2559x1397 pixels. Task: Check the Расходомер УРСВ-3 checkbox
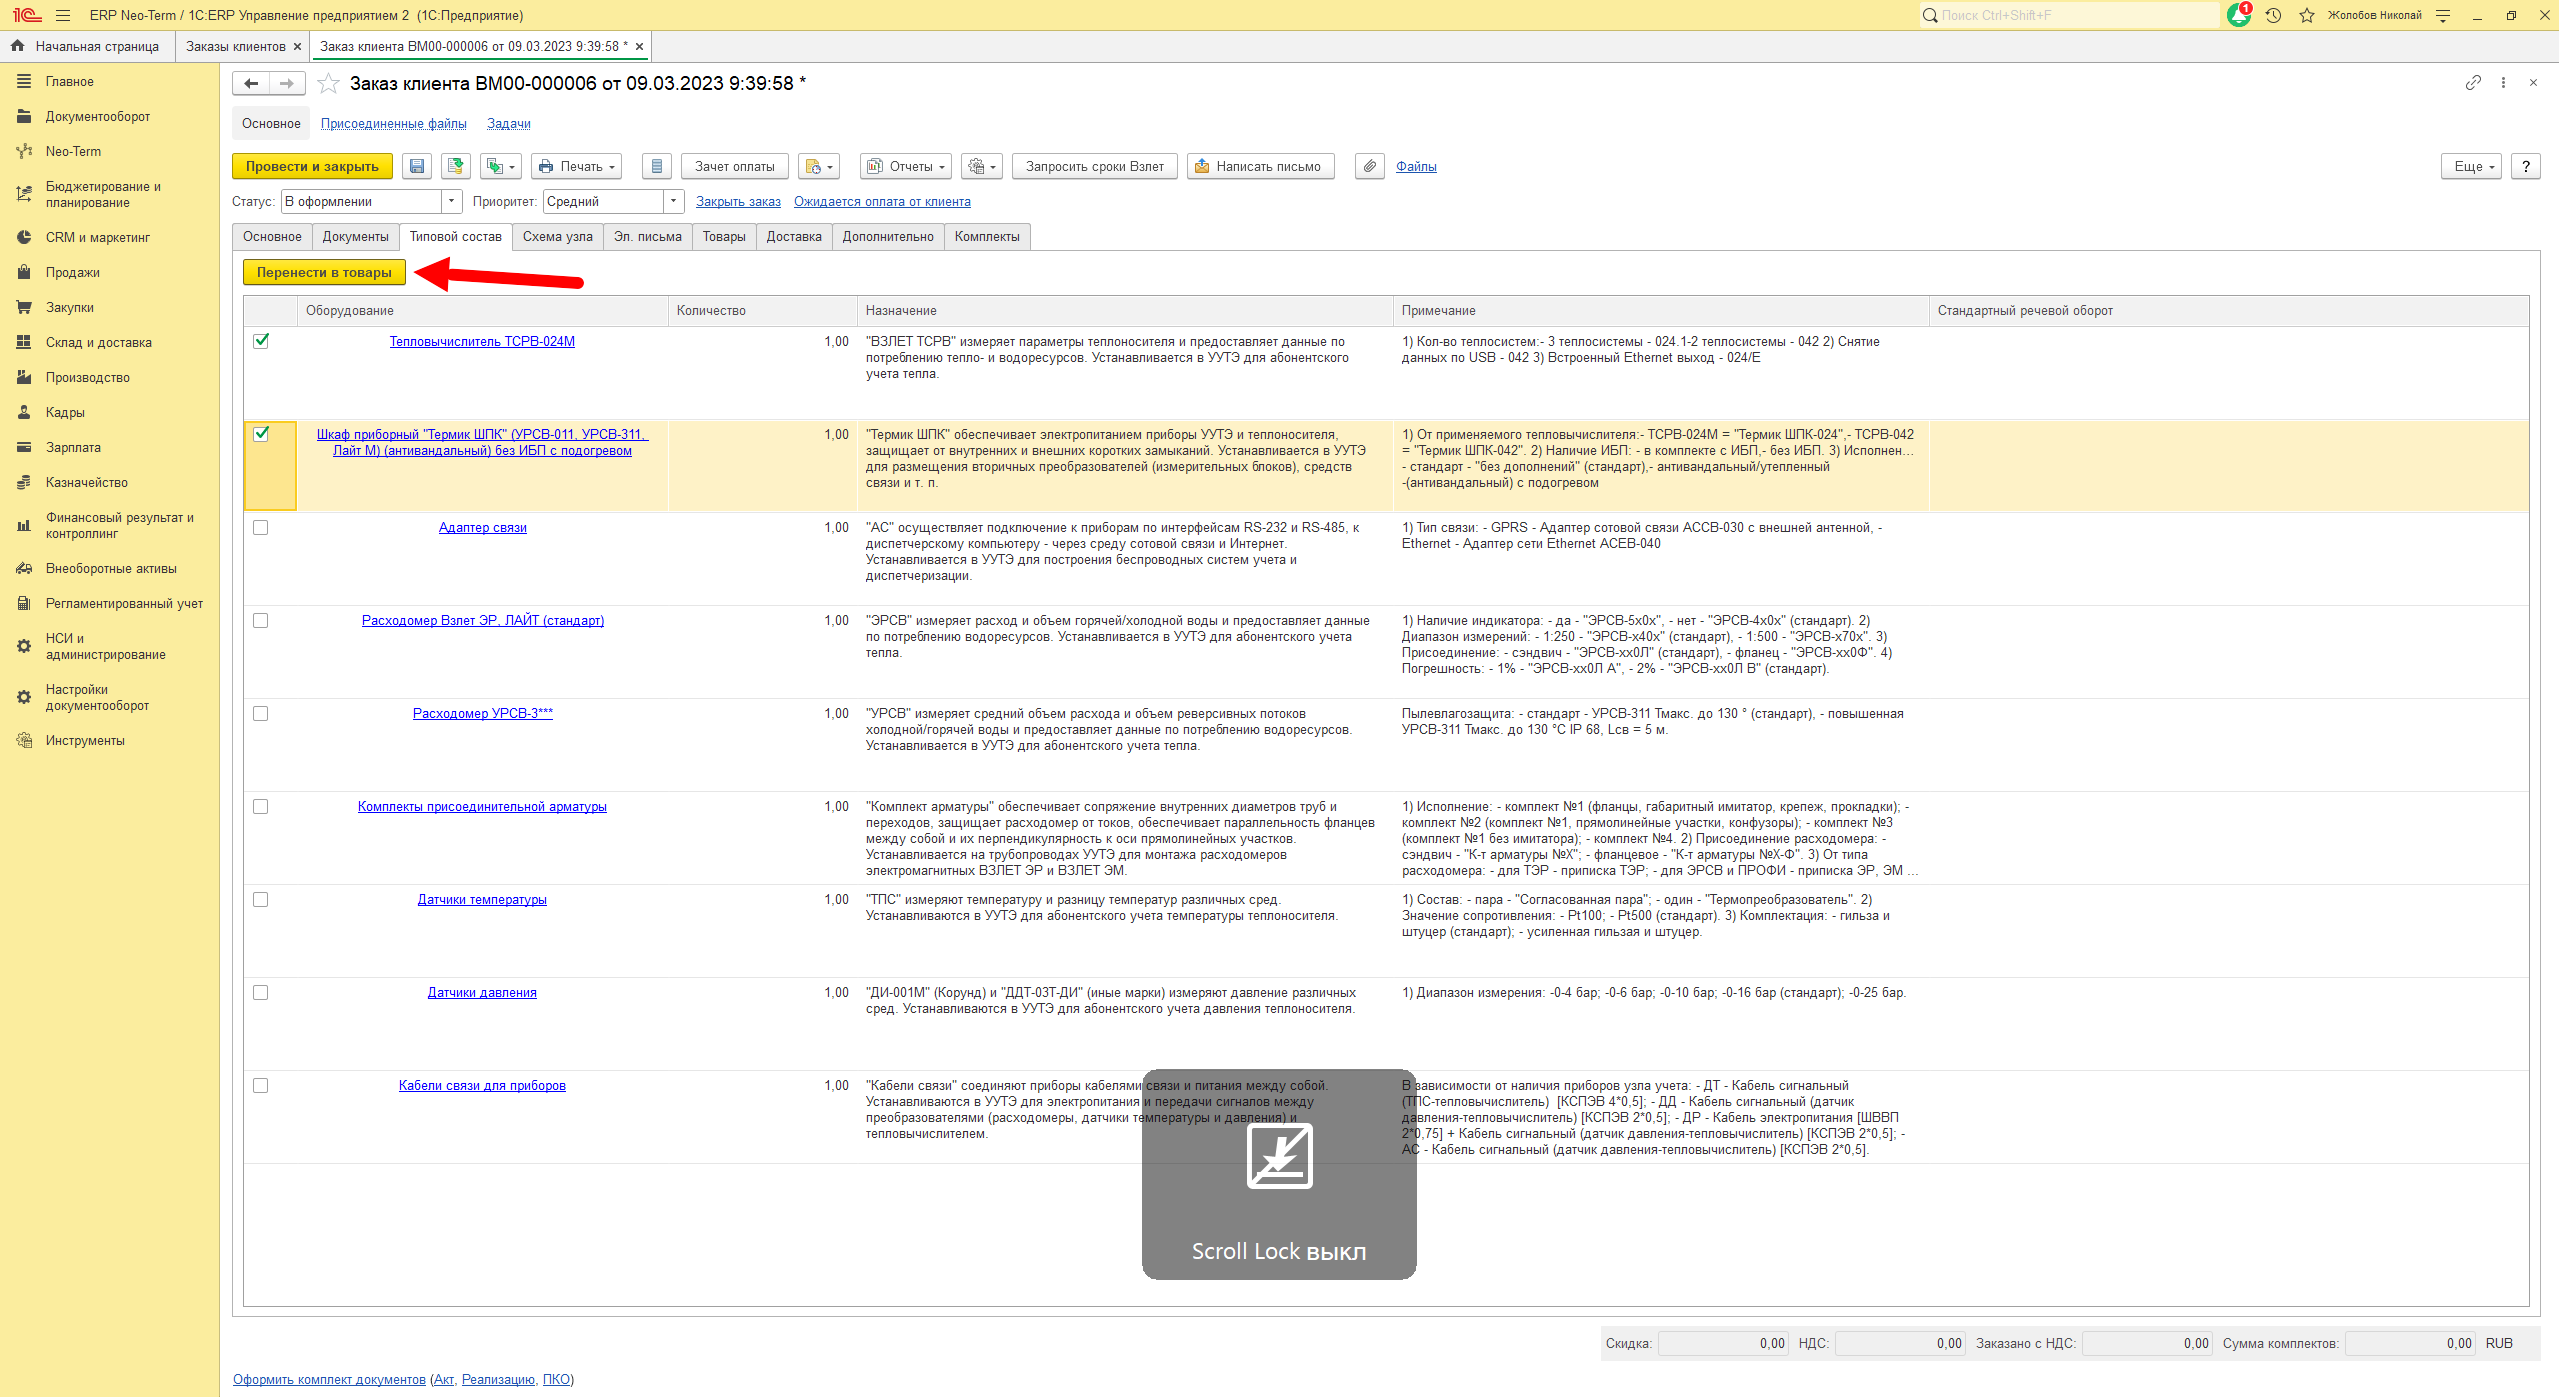[x=261, y=713]
